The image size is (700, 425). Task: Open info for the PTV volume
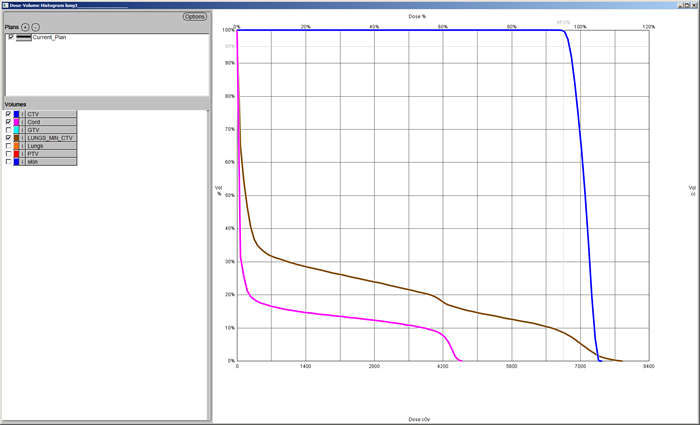tap(23, 154)
